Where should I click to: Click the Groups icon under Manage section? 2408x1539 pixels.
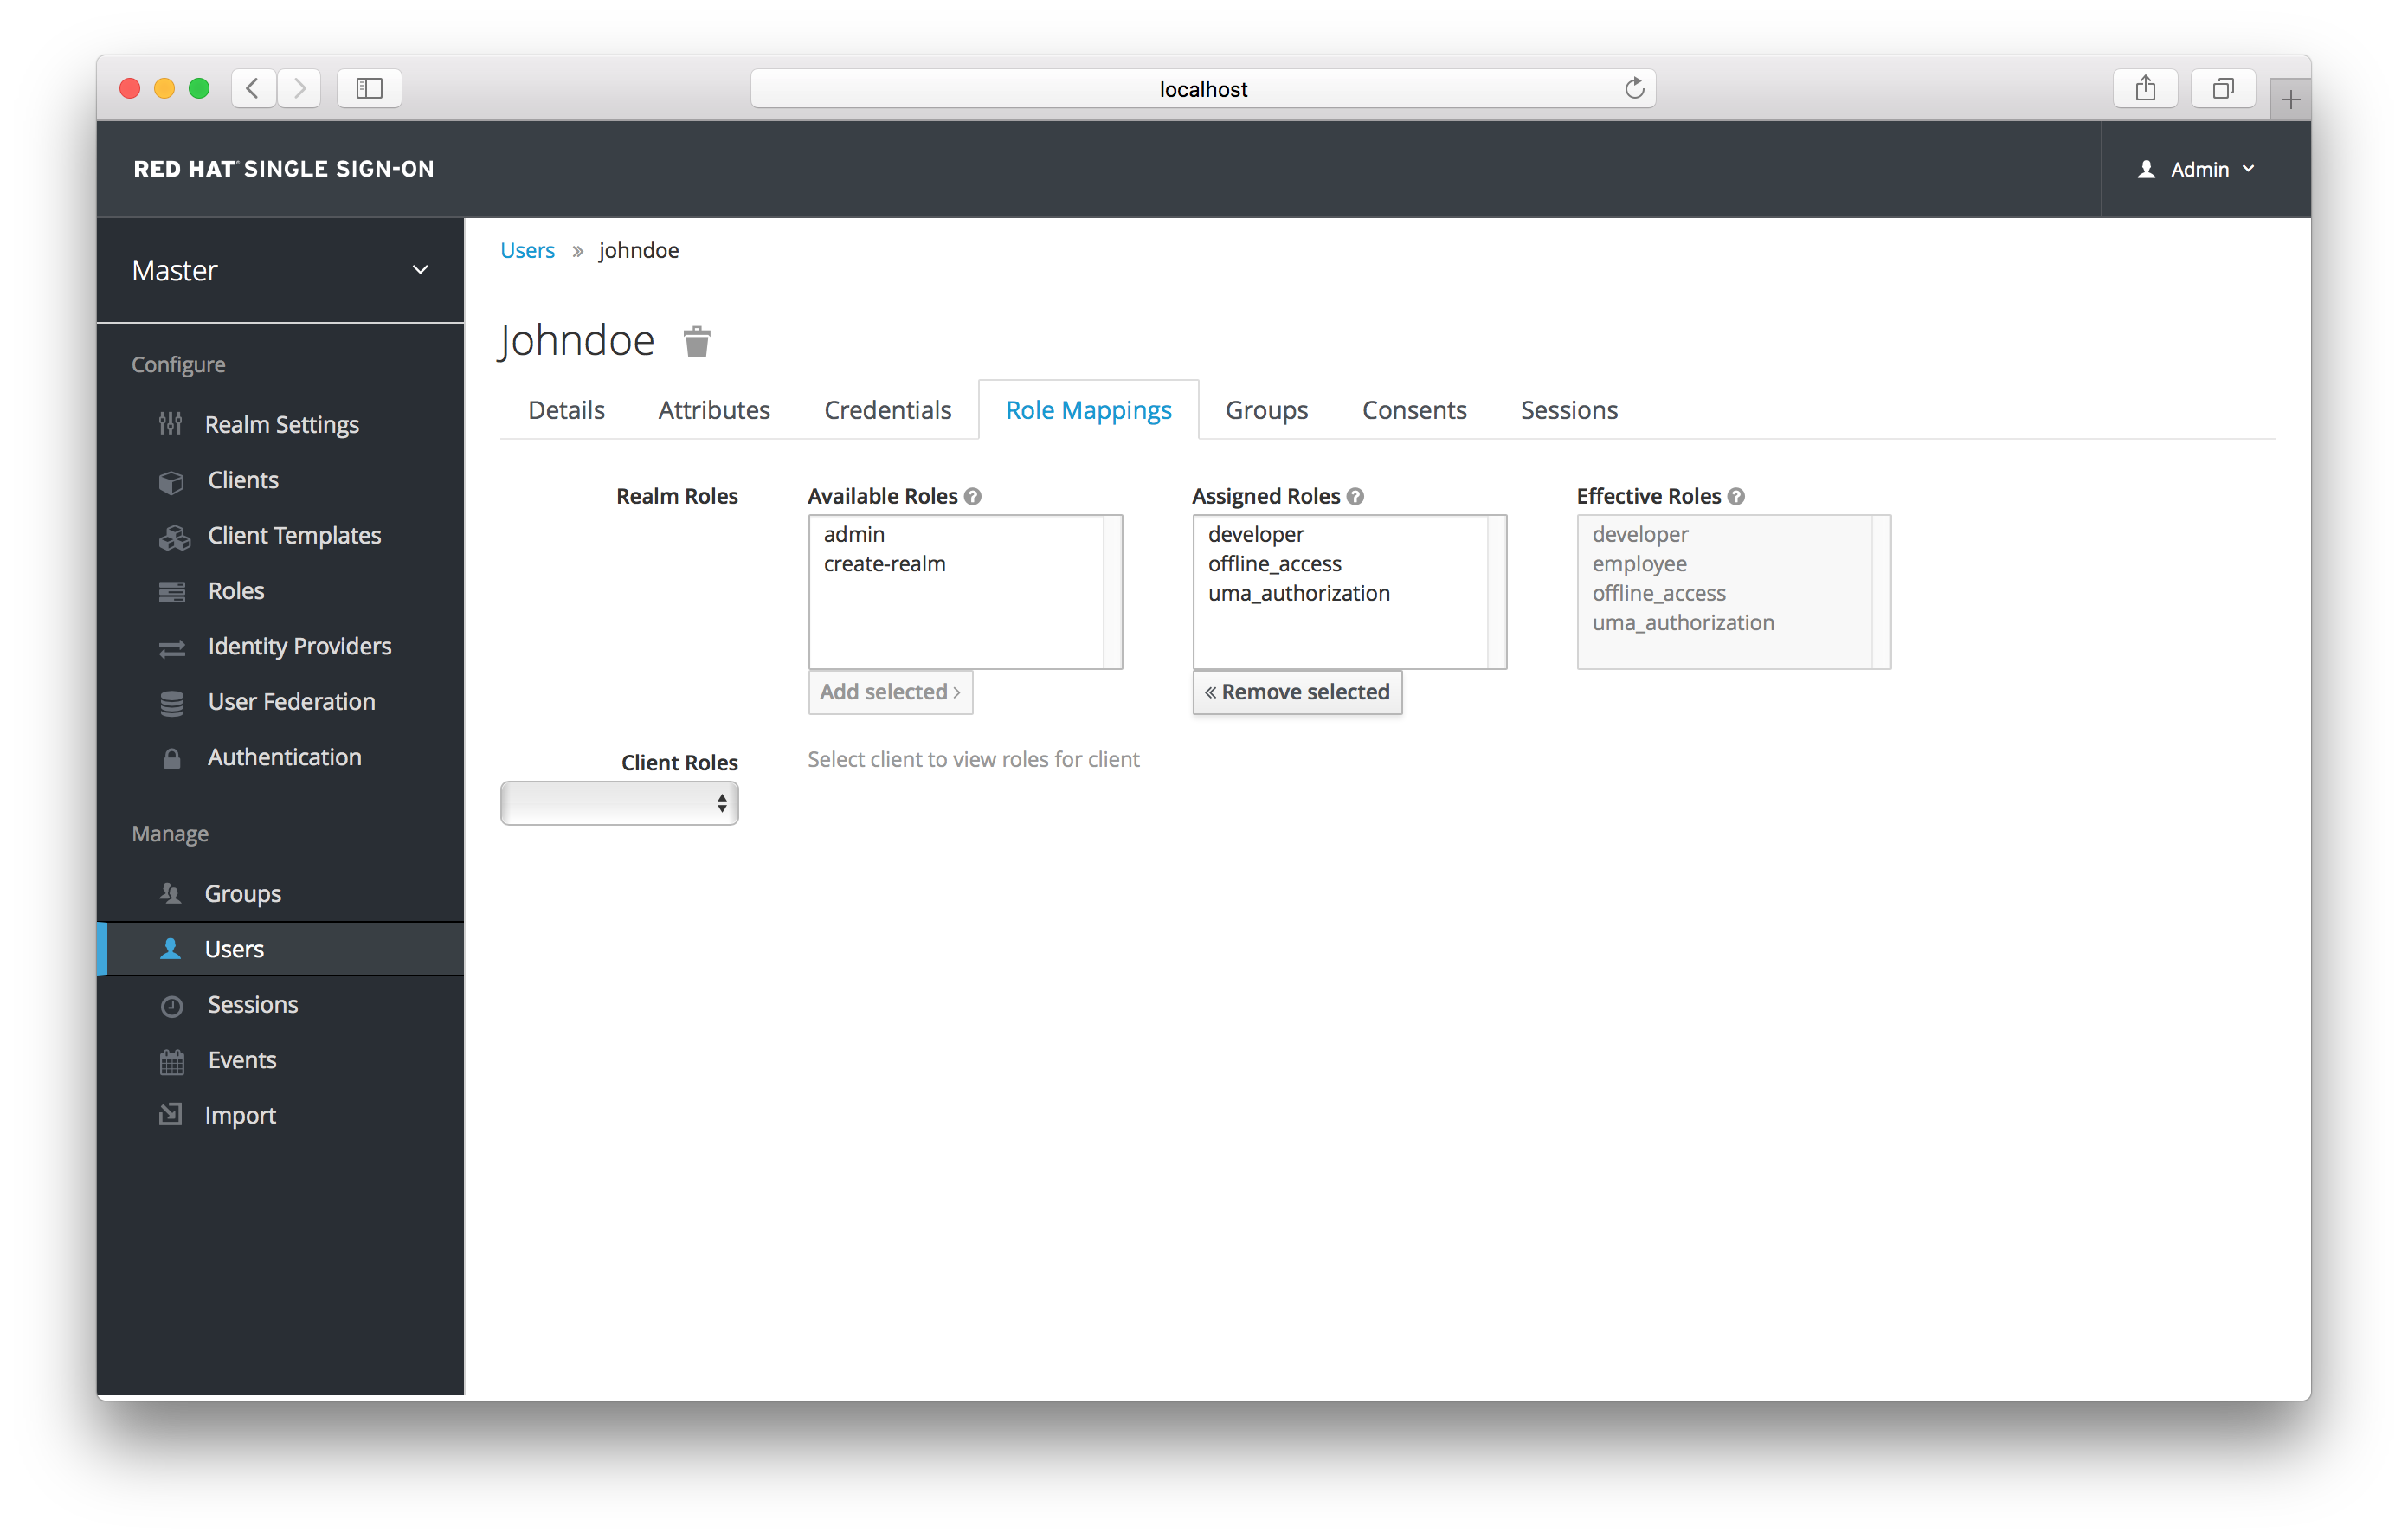click(171, 892)
